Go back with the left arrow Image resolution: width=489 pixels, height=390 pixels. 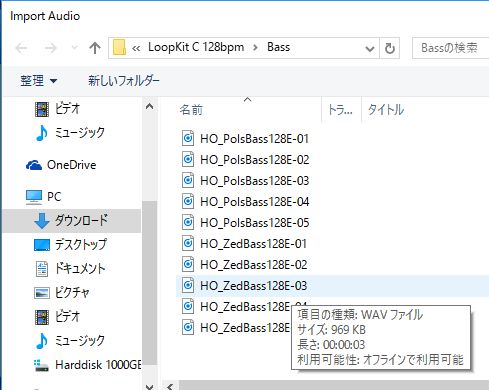[x=21, y=48]
